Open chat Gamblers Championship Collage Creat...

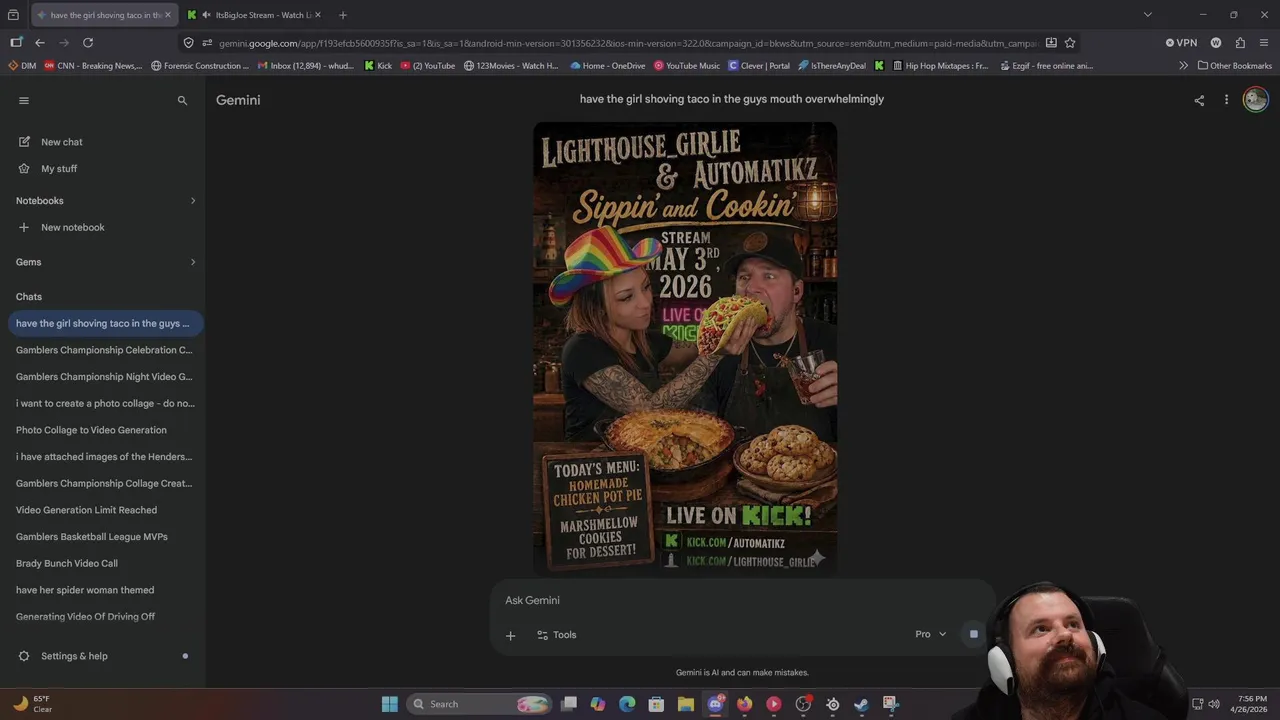104,483
